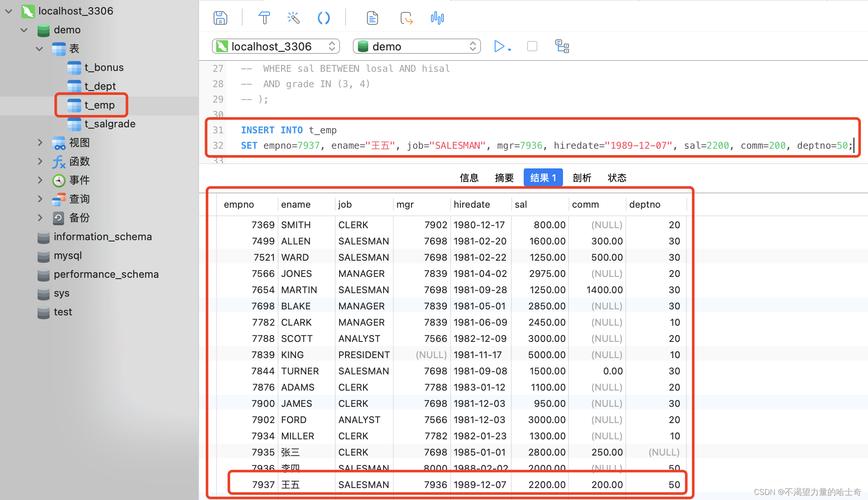Open the demo database dropdown
The height and width of the screenshot is (500, 868).
pos(416,46)
